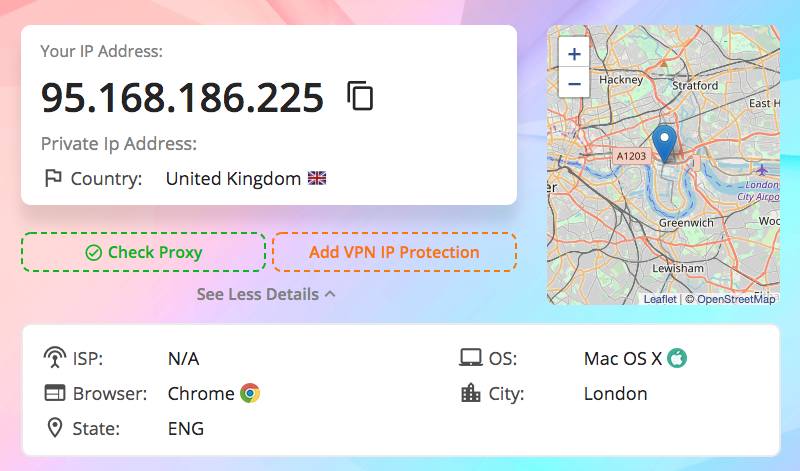Click the ISP antenna icon
Viewport: 800px width, 471px height.
[x=55, y=357]
